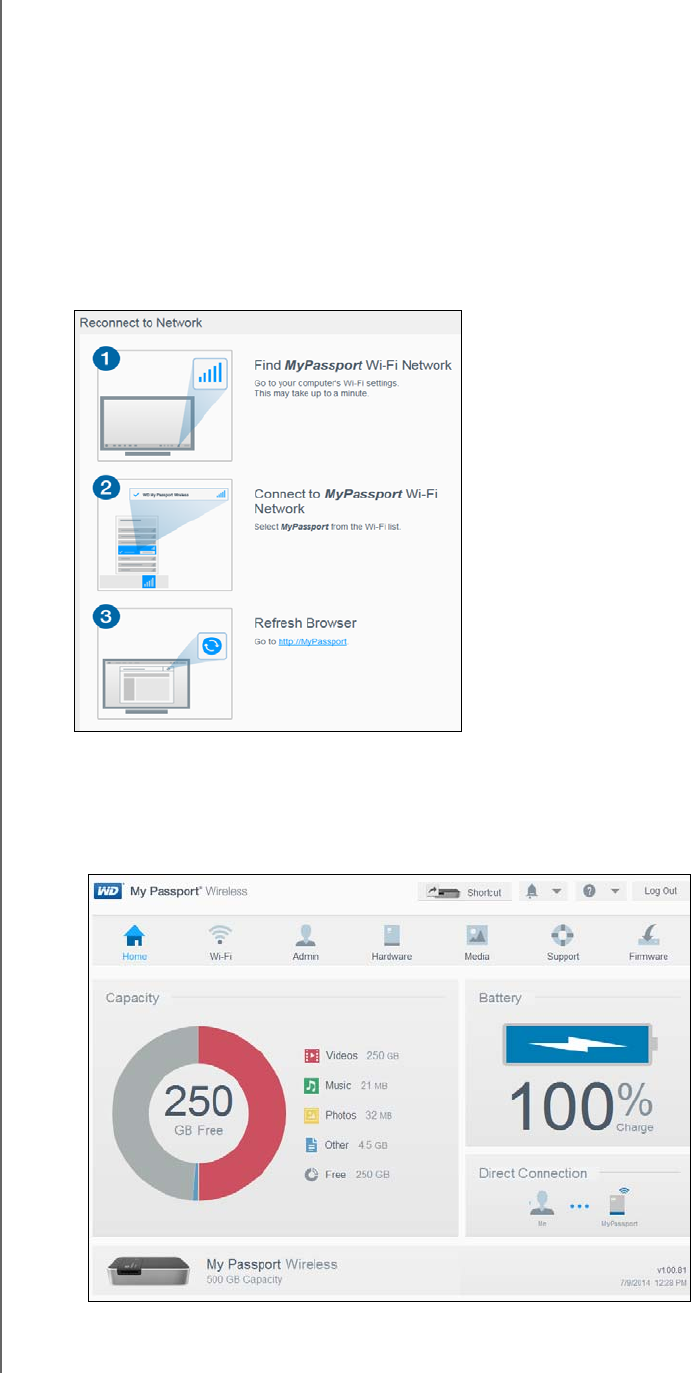The width and height of the screenshot is (691, 1373).
Task: Click the Videos film icon
Action: pyautogui.click(x=312, y=1055)
